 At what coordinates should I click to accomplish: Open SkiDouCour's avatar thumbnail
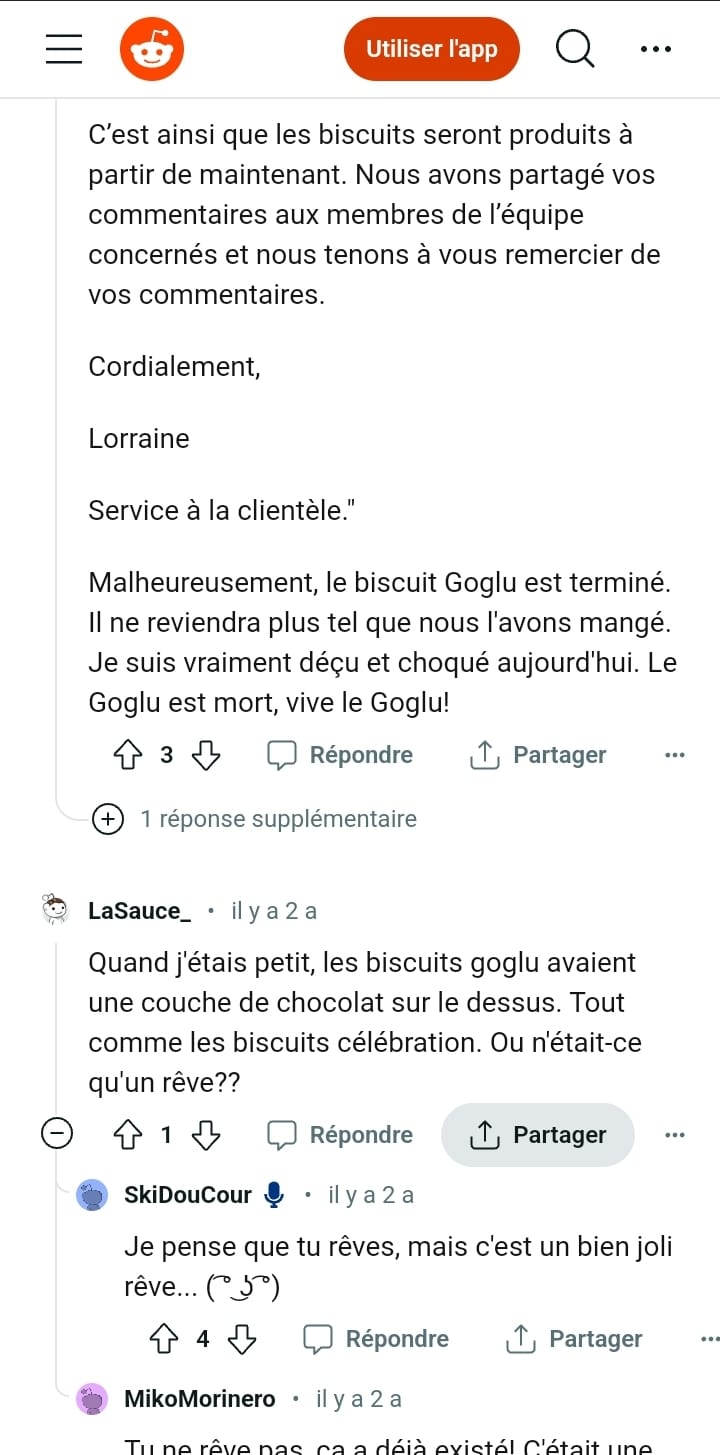(x=93, y=1195)
